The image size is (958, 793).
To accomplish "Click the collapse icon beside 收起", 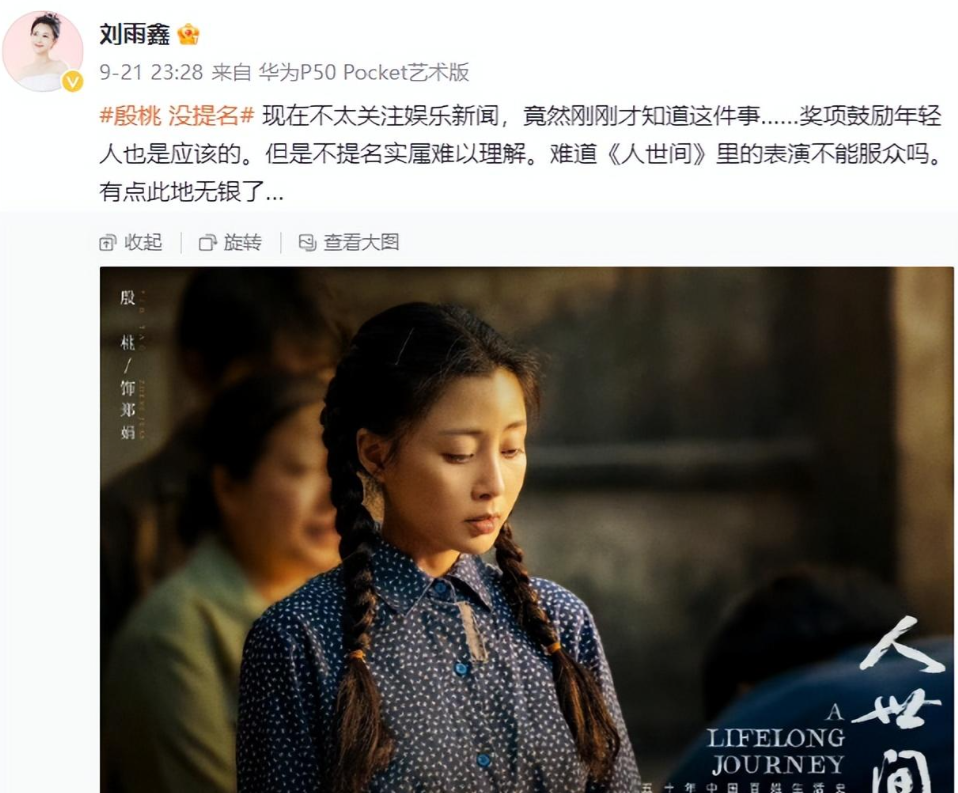I will coord(108,243).
